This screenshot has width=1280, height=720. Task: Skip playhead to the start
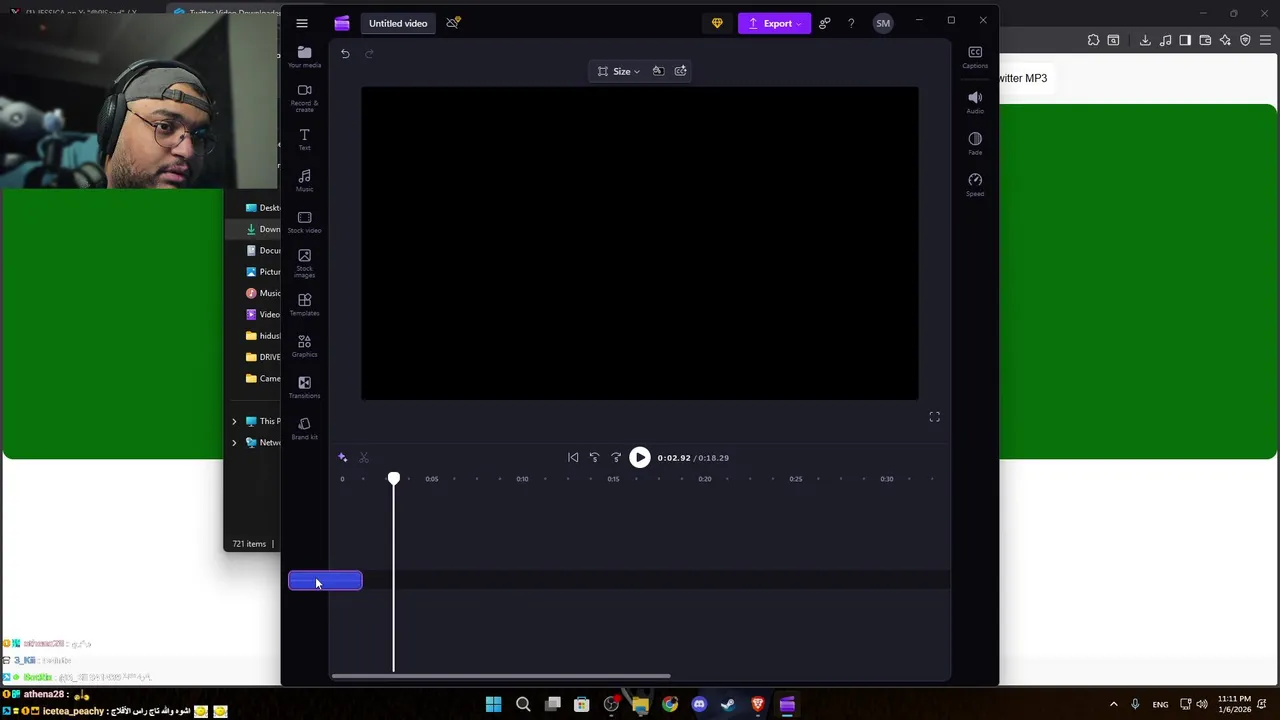573,458
